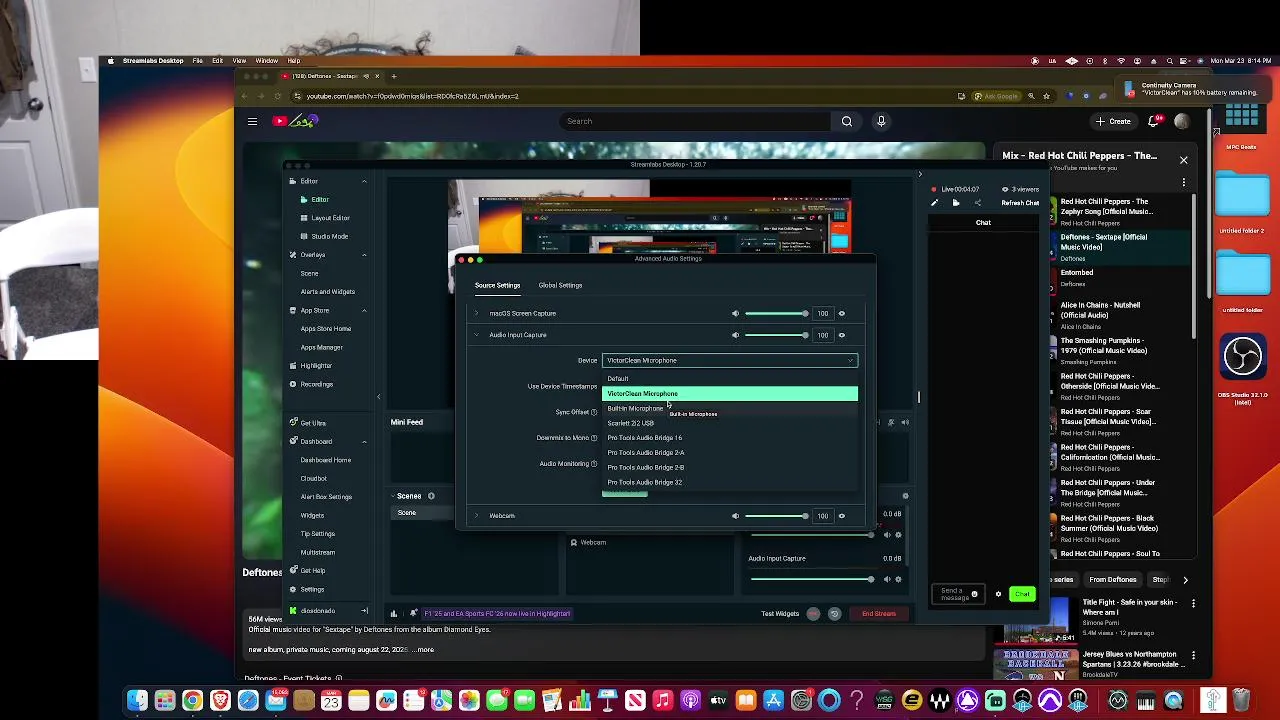1280x720 pixels.
Task: Open the Device dropdown showing VictorClean Microphone
Action: (x=730, y=360)
